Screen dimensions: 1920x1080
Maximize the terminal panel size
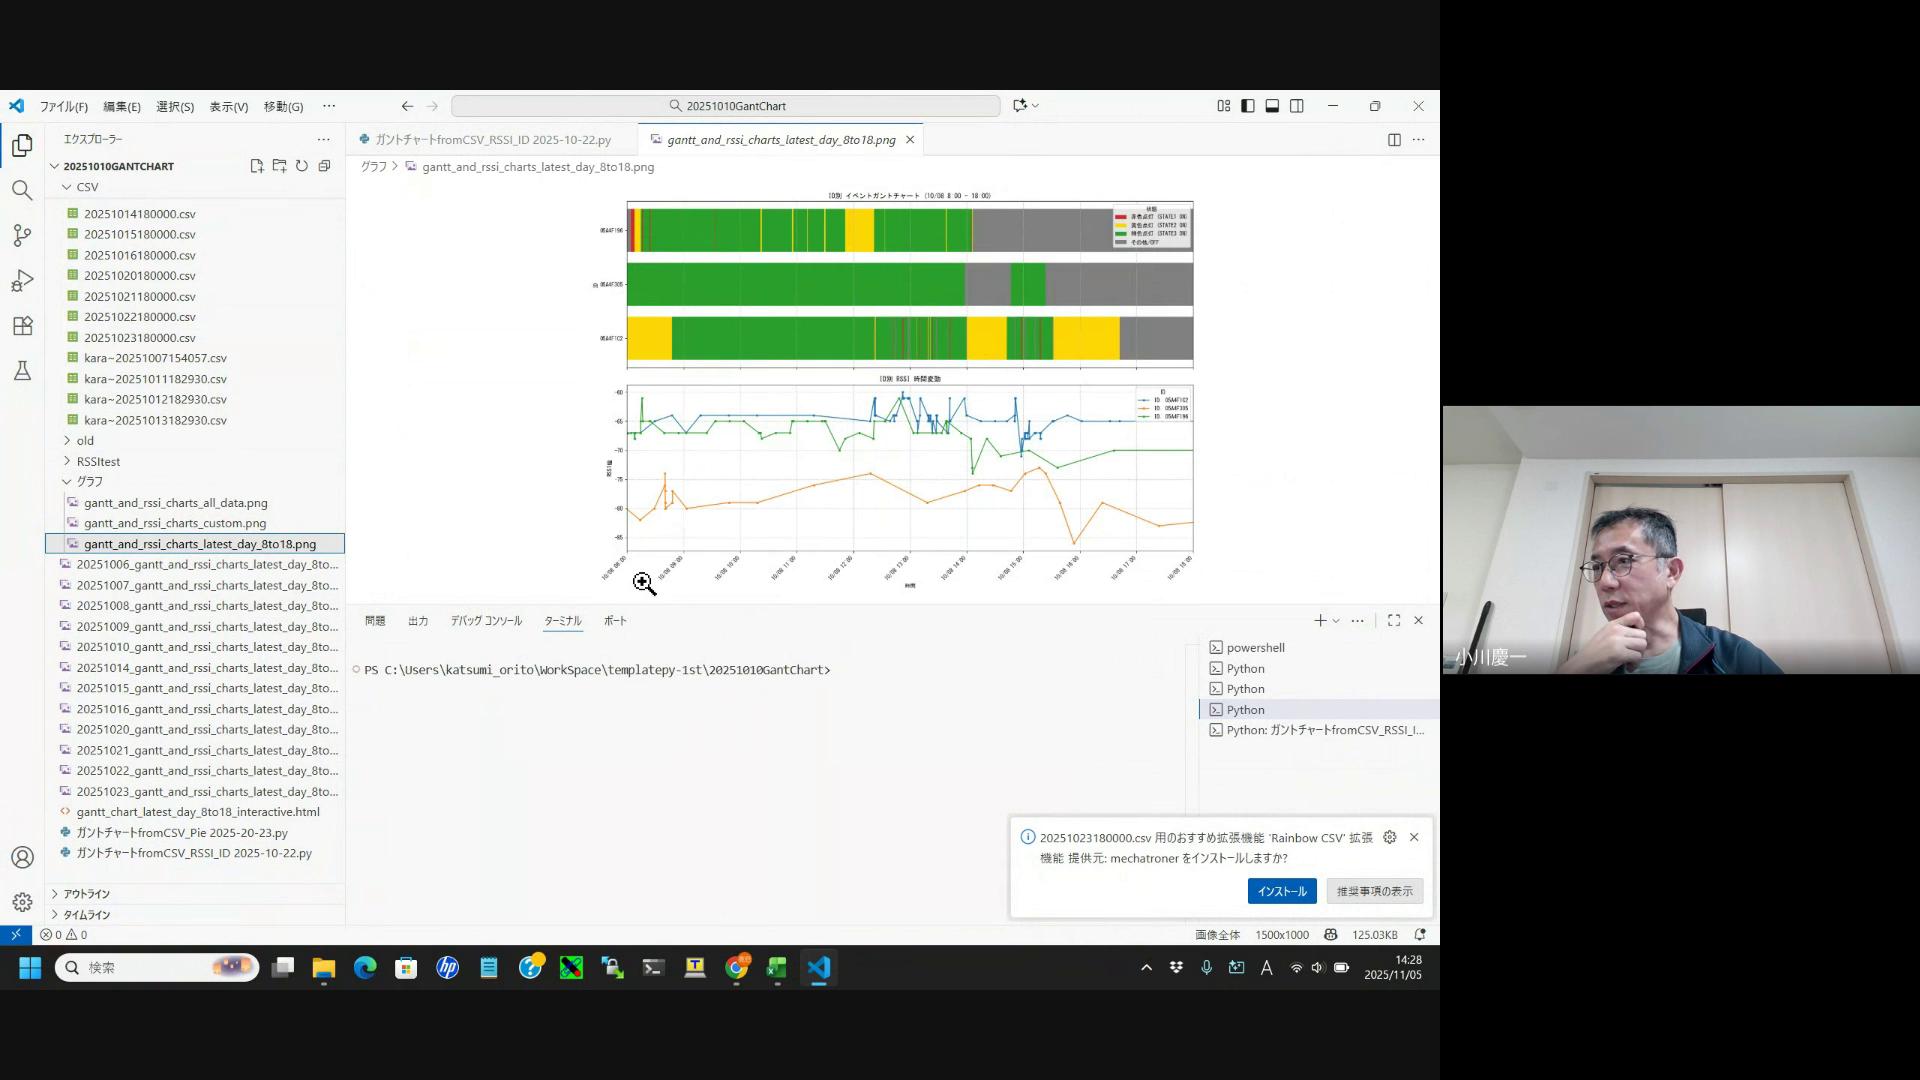click(x=1394, y=621)
